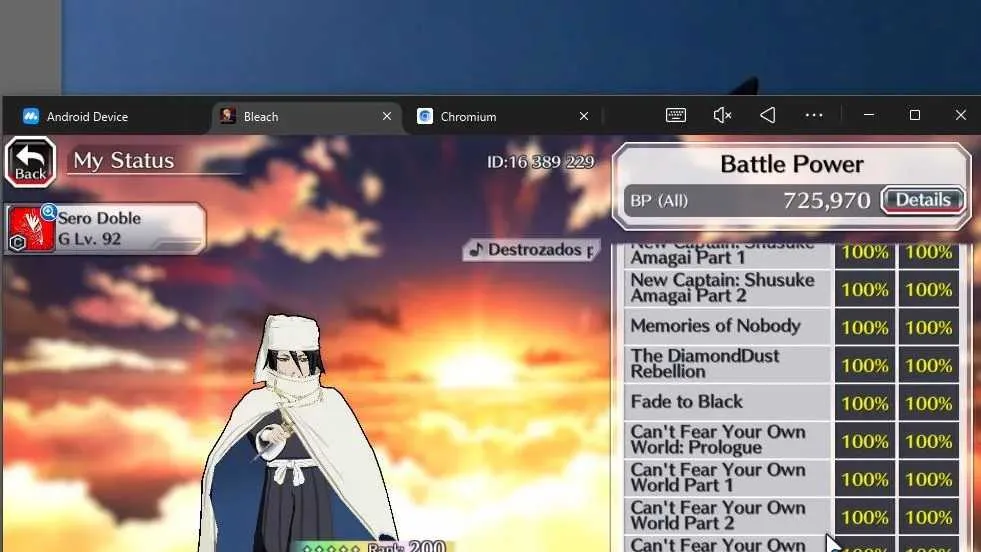Tap magnifier icon on guild emblem
Image resolution: width=981 pixels, height=552 pixels.
point(49,212)
